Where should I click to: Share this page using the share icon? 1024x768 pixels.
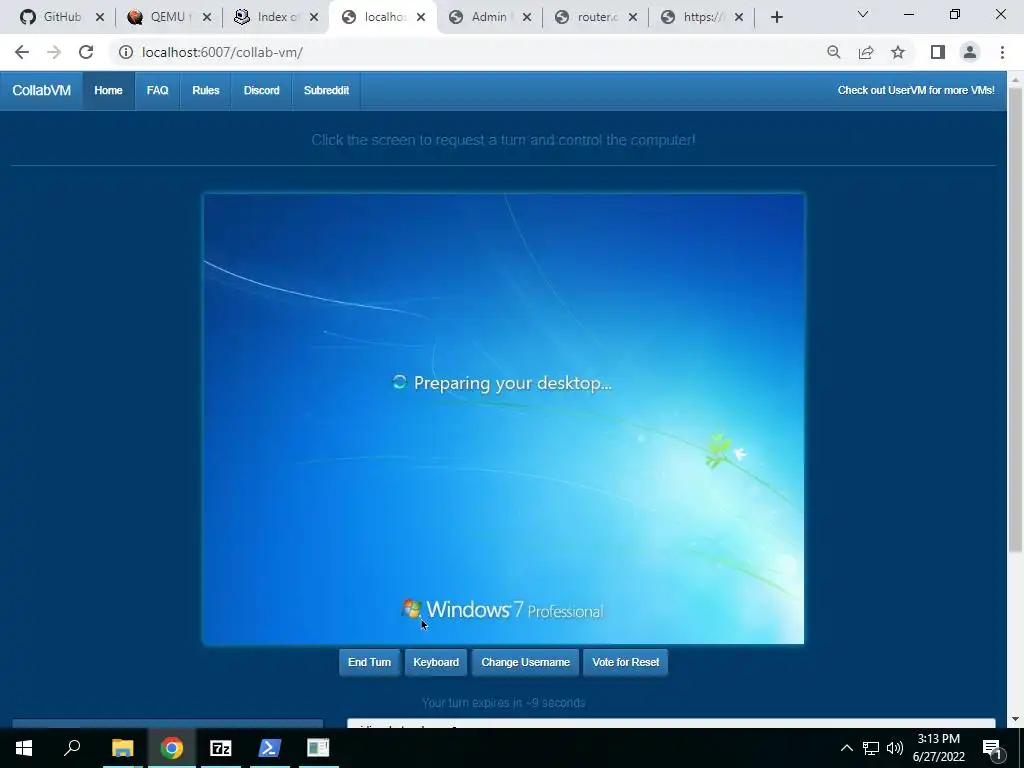[866, 52]
